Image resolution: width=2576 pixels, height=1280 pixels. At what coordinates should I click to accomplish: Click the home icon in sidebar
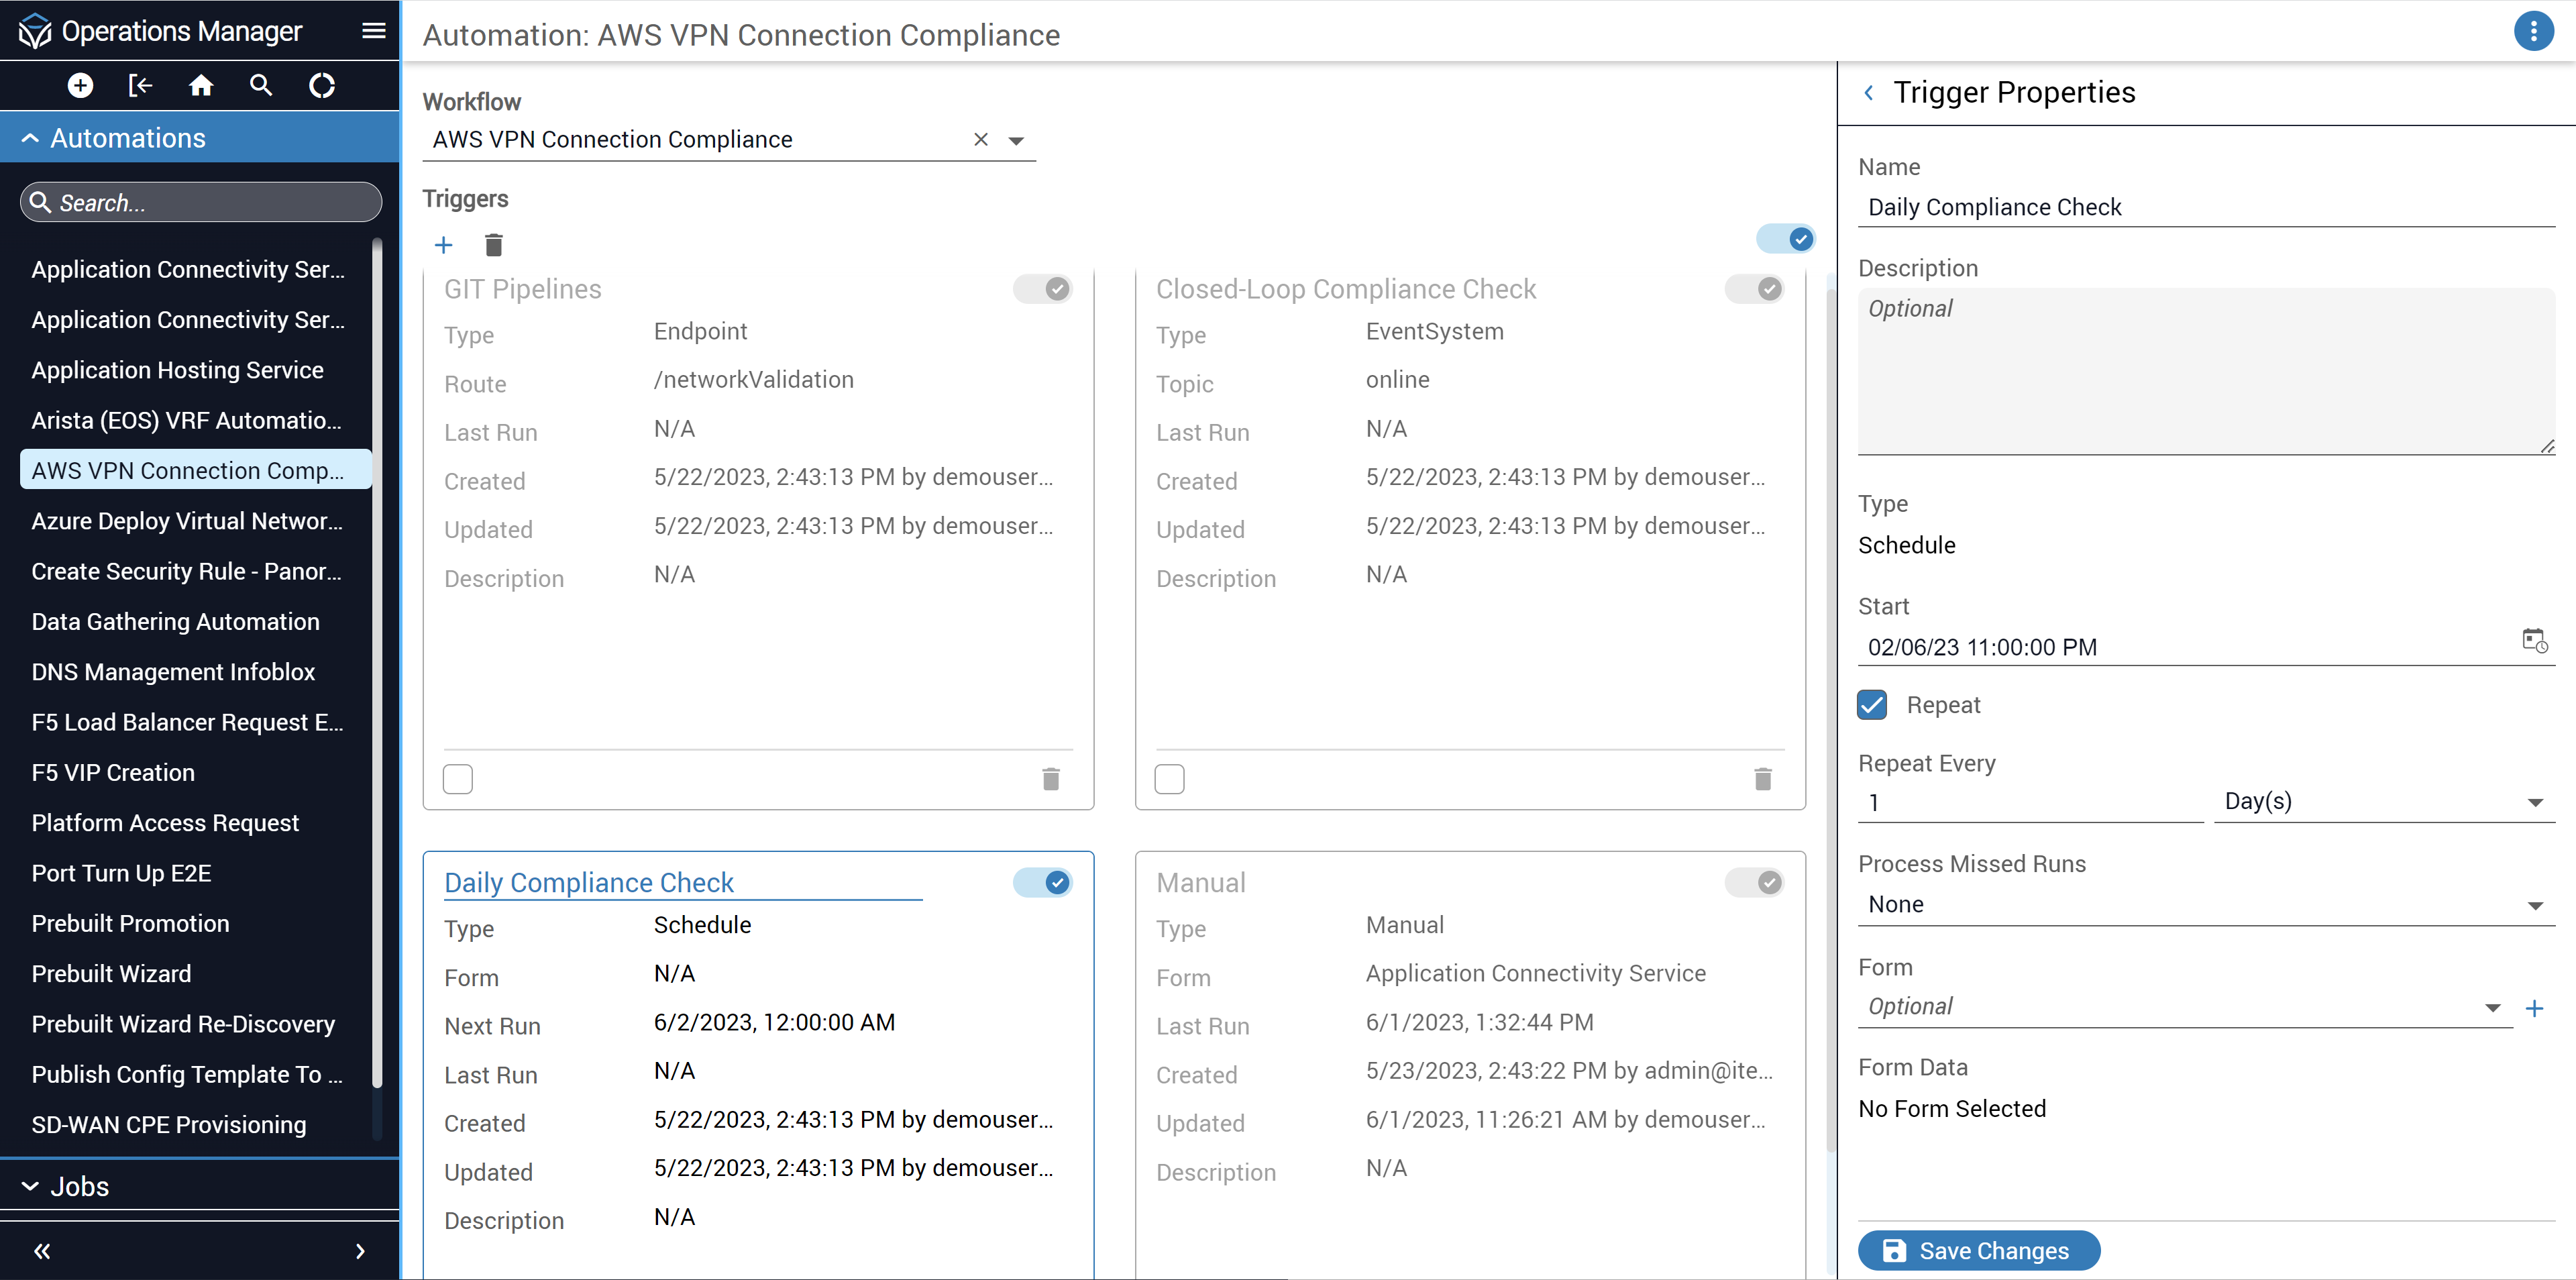coord(201,86)
